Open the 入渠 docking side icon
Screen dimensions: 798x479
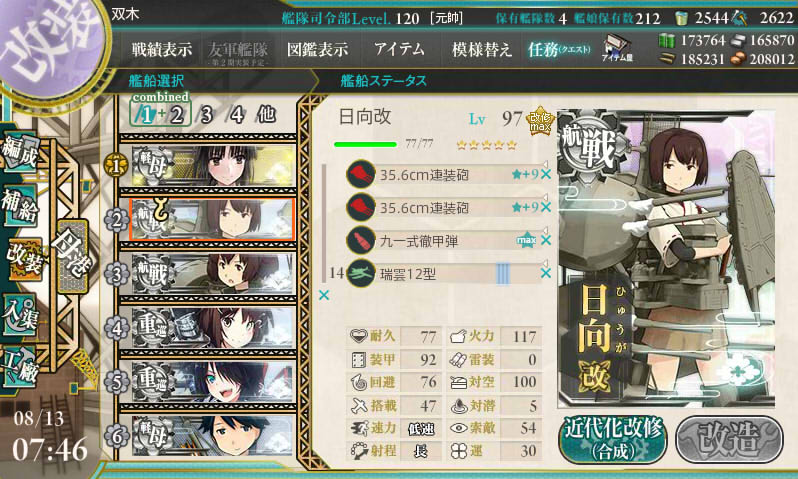[x=20, y=316]
